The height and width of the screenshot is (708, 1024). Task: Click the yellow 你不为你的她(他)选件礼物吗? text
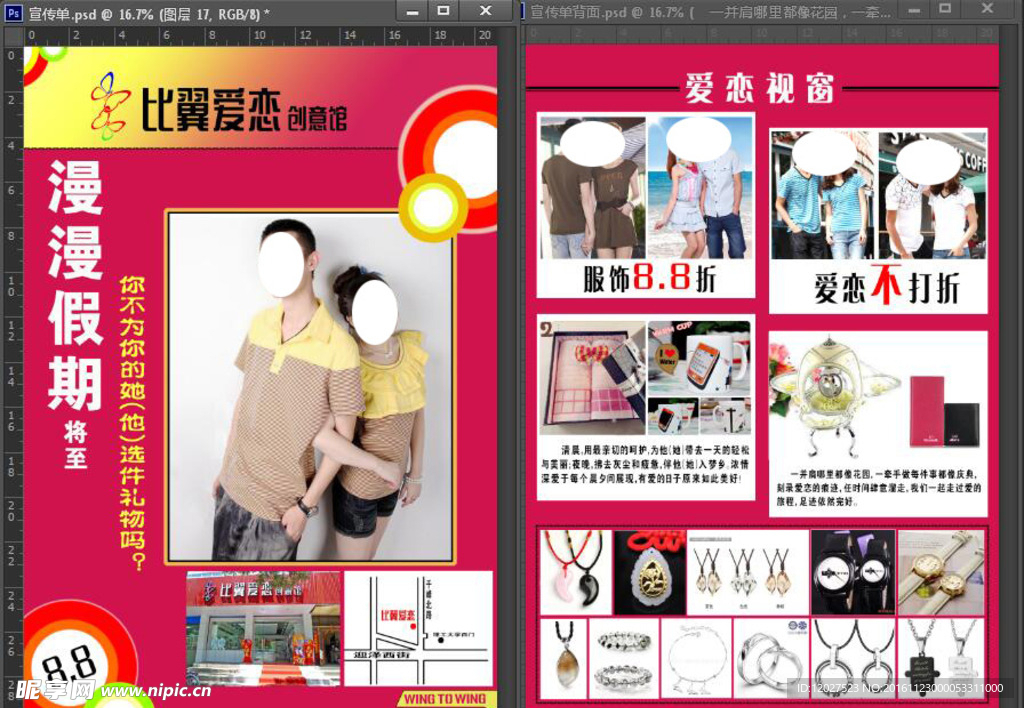point(133,423)
